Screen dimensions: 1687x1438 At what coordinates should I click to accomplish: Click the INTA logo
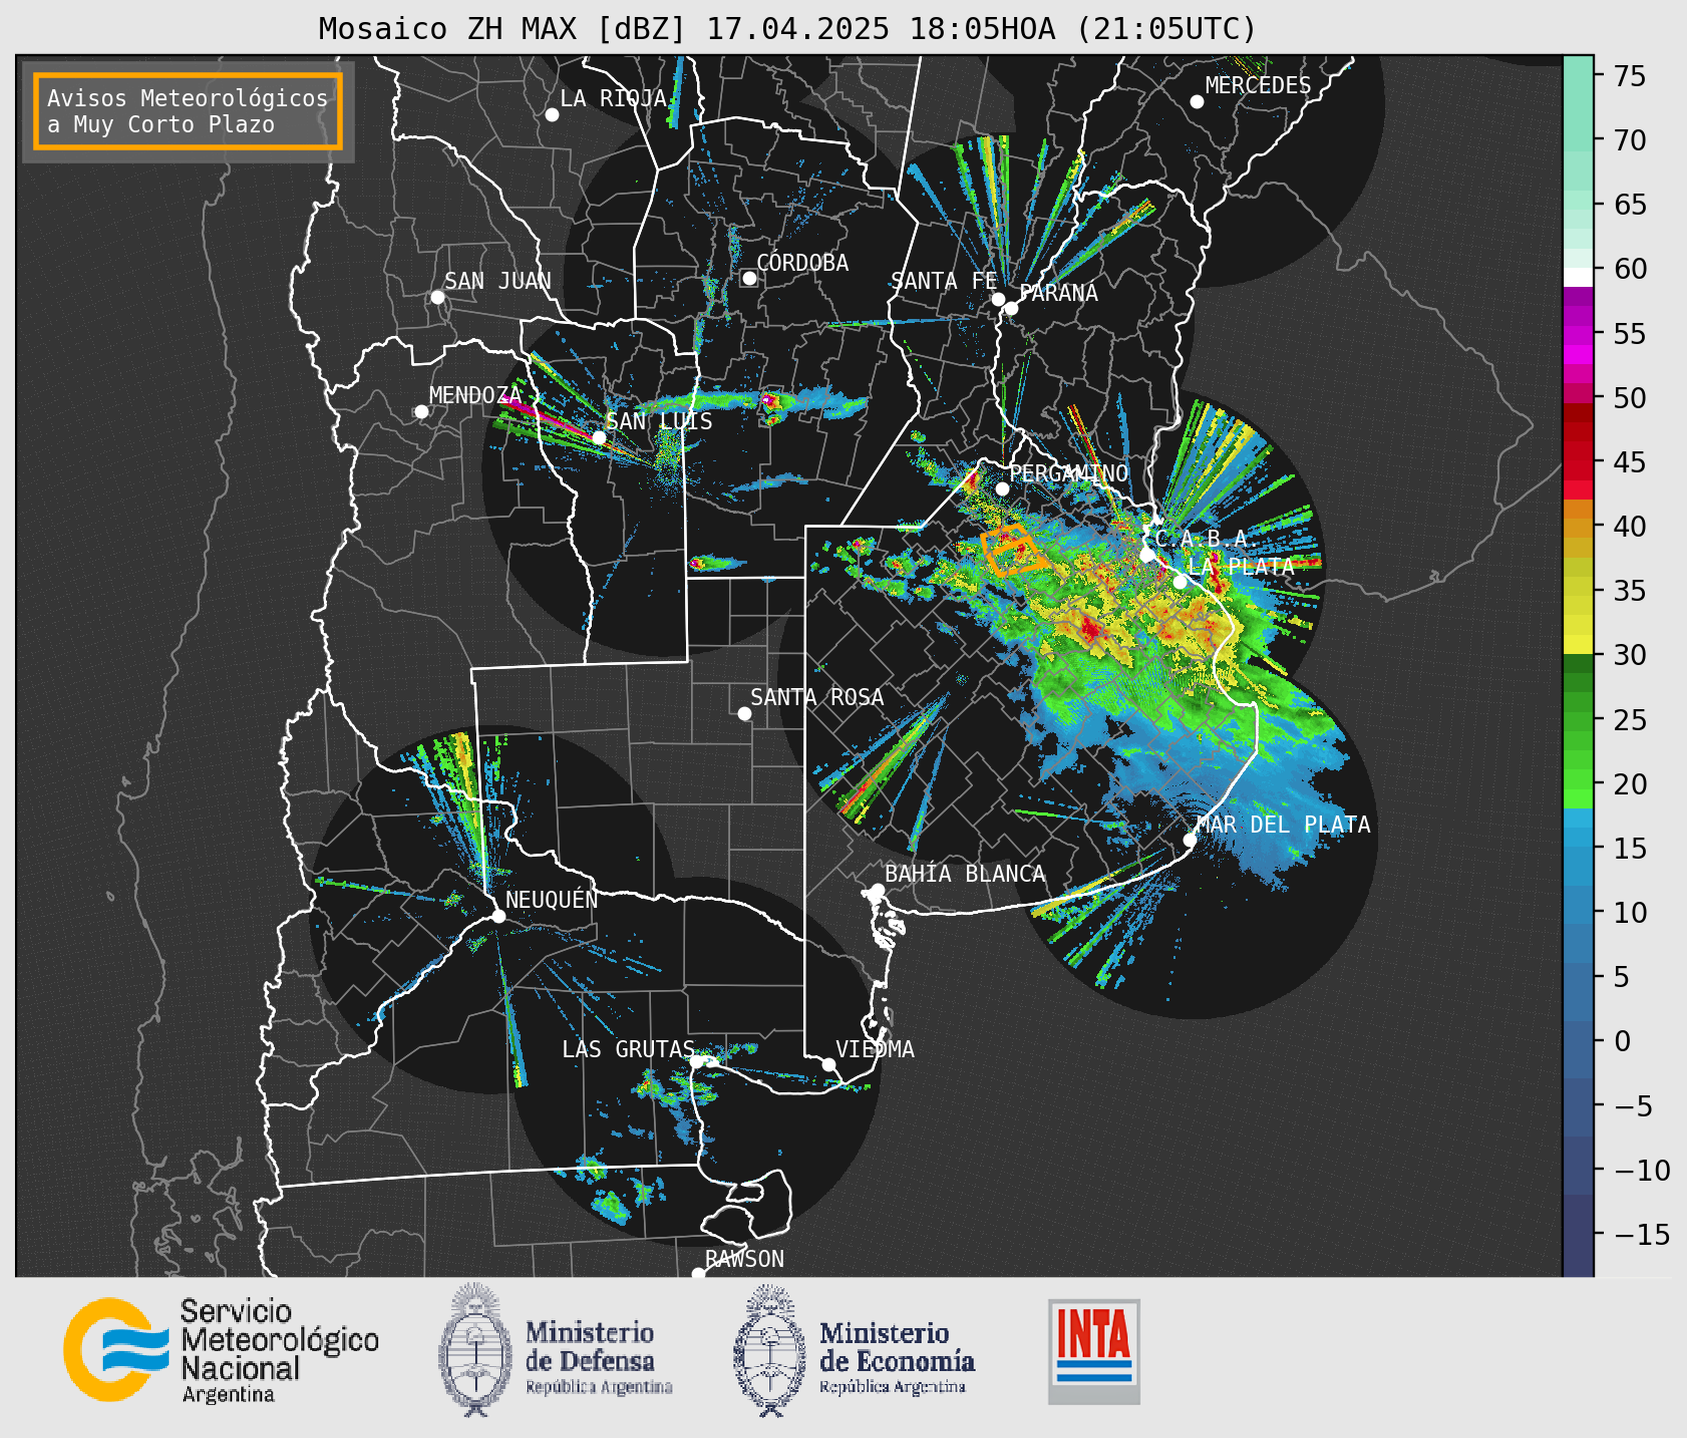[x=1094, y=1351]
